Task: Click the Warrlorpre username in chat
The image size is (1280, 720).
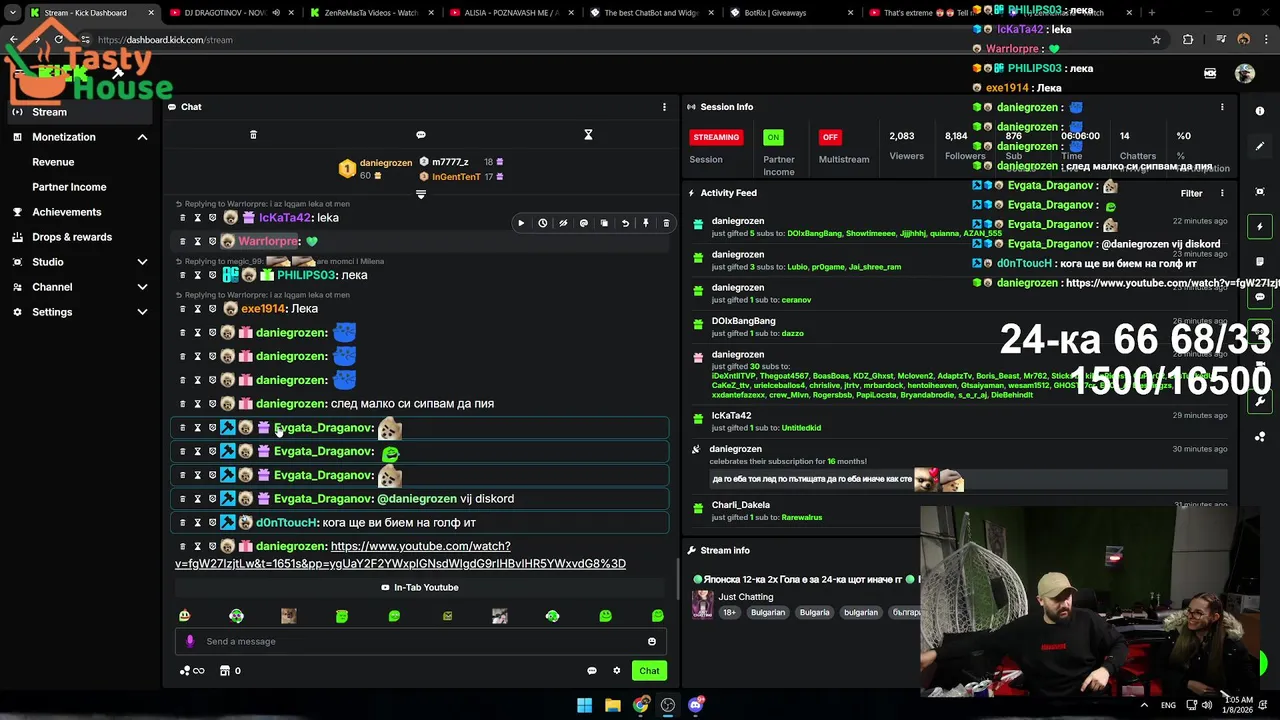Action: click(x=268, y=241)
